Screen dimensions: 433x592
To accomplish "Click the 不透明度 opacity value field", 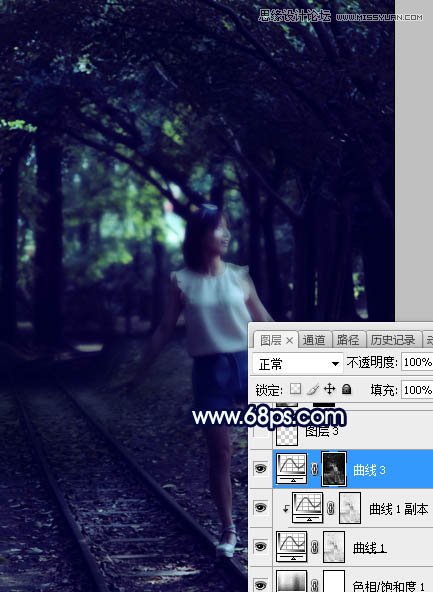I will (417, 362).
